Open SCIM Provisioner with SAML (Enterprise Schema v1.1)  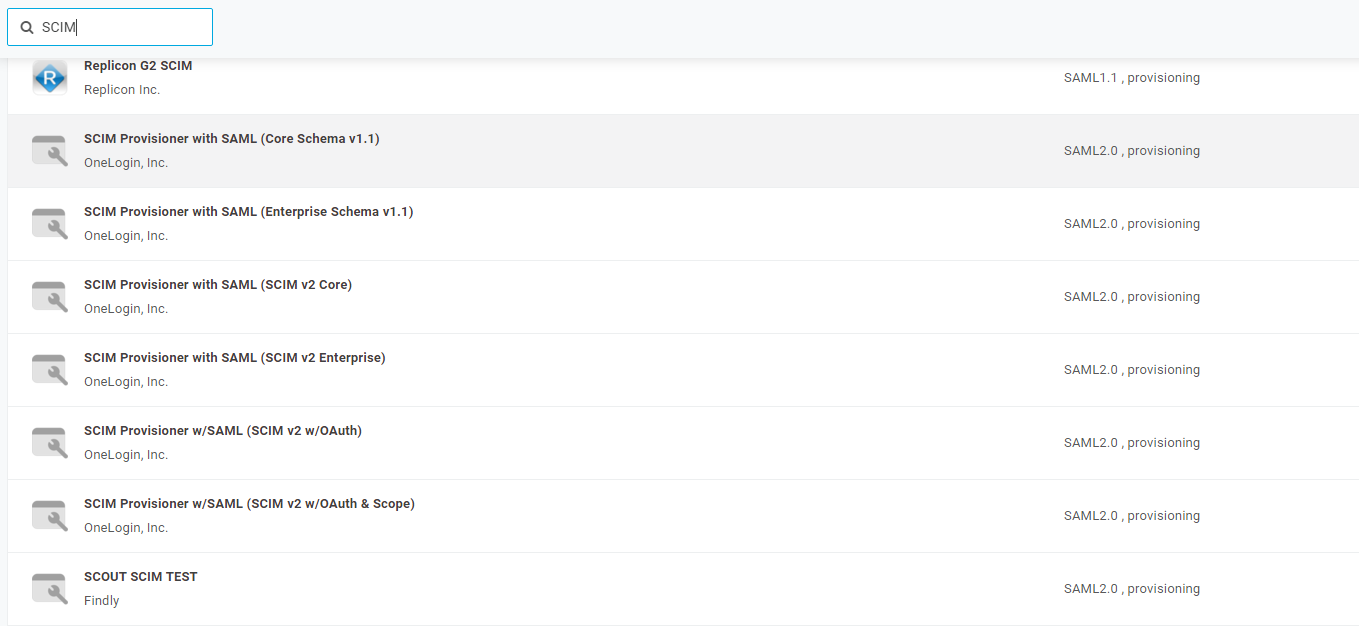pyautogui.click(x=248, y=212)
